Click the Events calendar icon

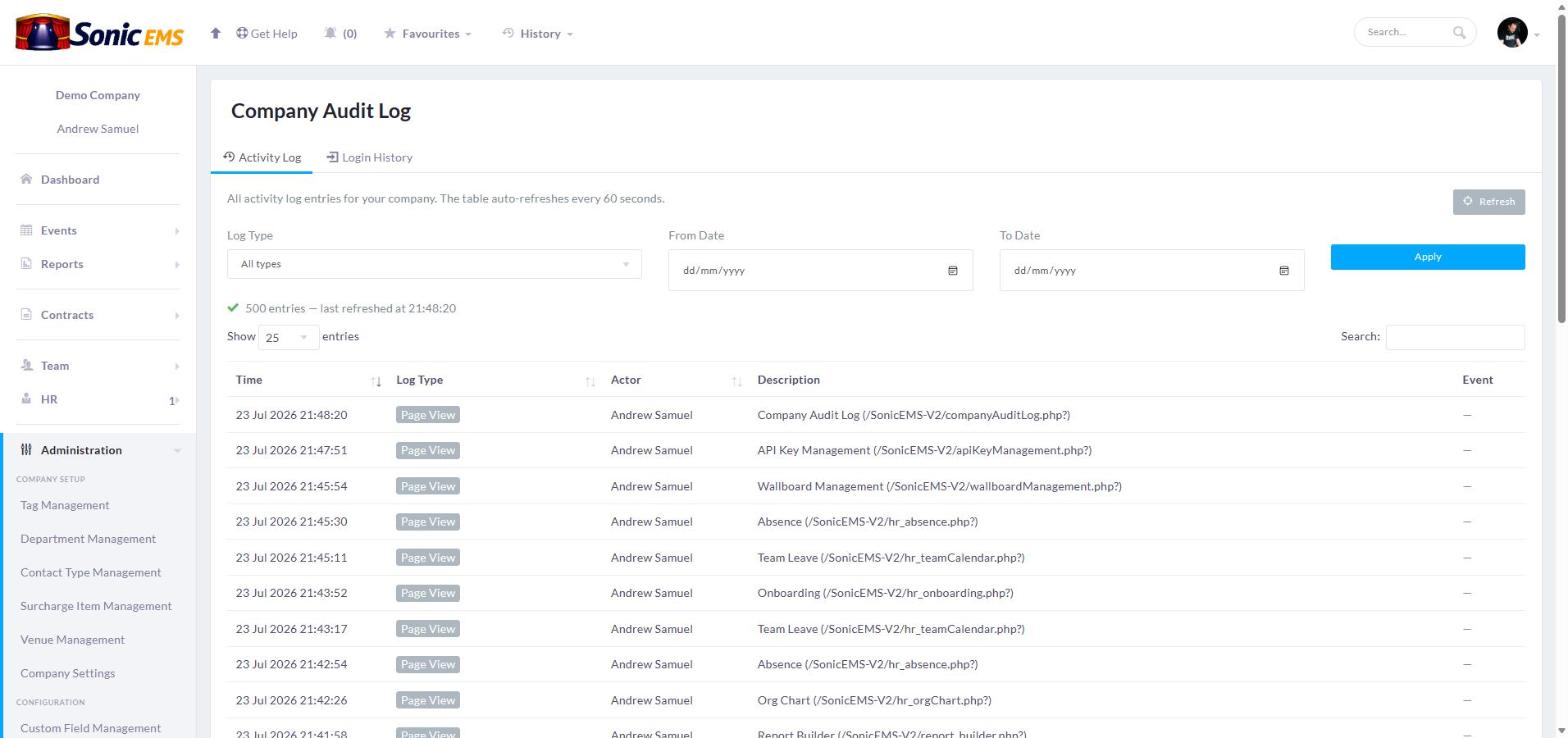26,230
